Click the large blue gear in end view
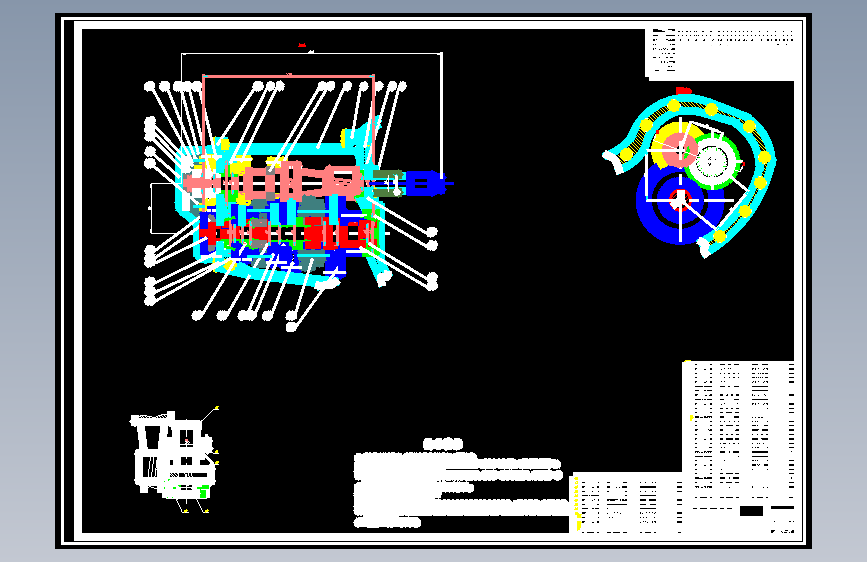Viewport: 867px width, 562px height. [680, 203]
